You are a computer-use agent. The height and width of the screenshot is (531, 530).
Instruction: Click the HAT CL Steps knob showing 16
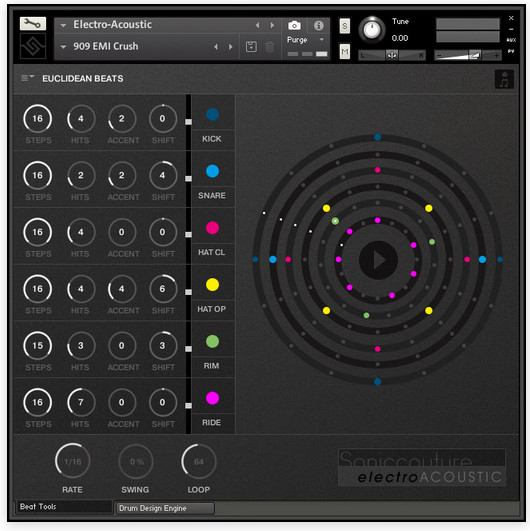coord(37,232)
